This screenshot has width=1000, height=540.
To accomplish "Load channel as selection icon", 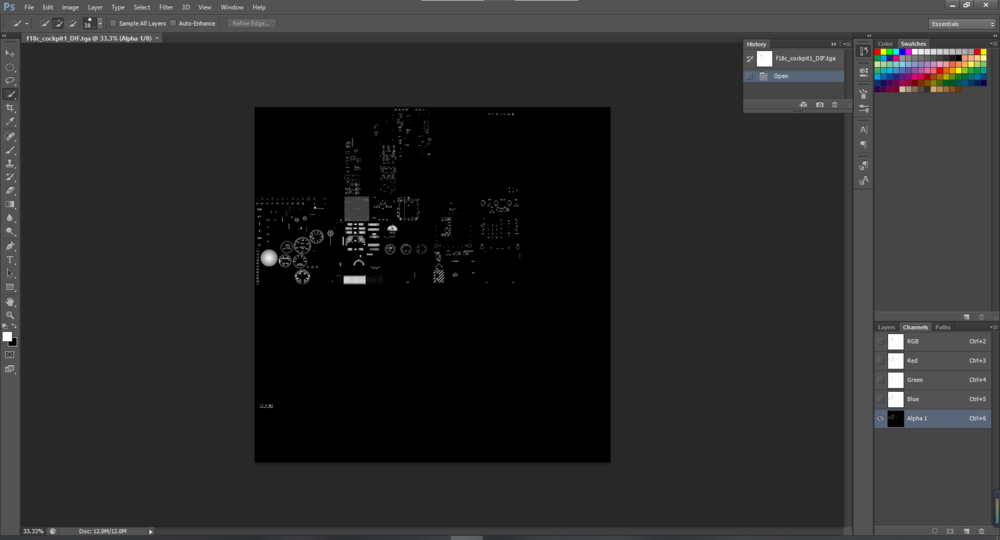I will tap(934, 531).
